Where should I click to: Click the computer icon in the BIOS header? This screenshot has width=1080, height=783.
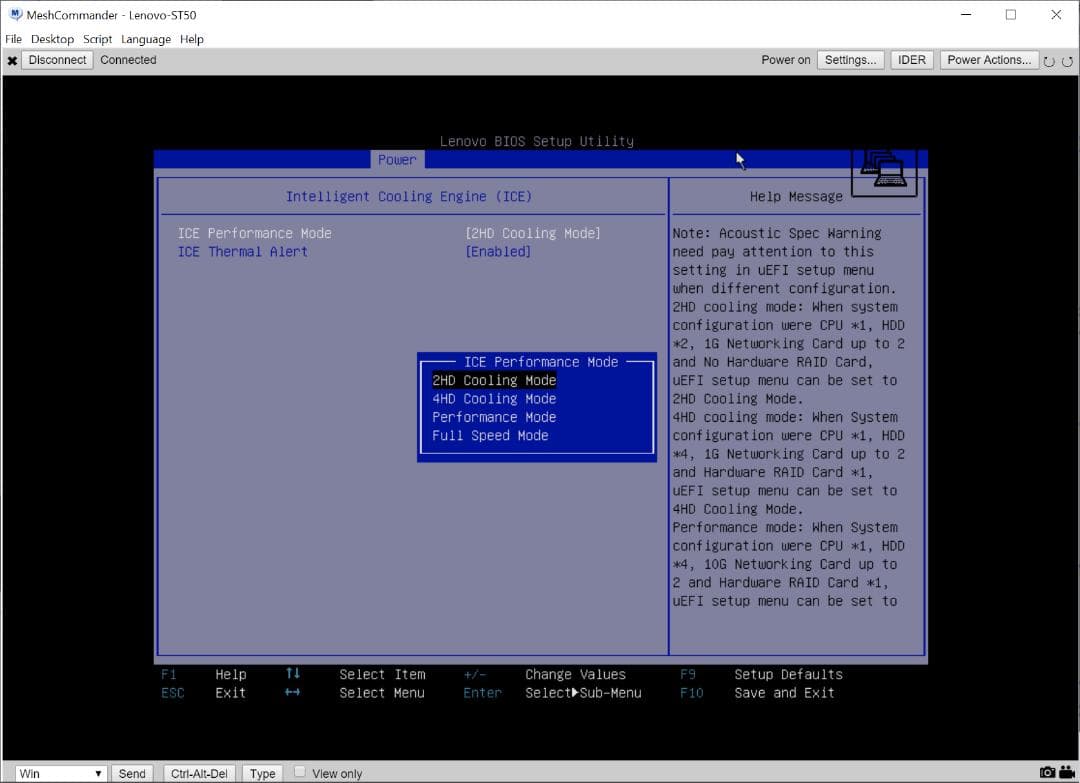point(883,171)
